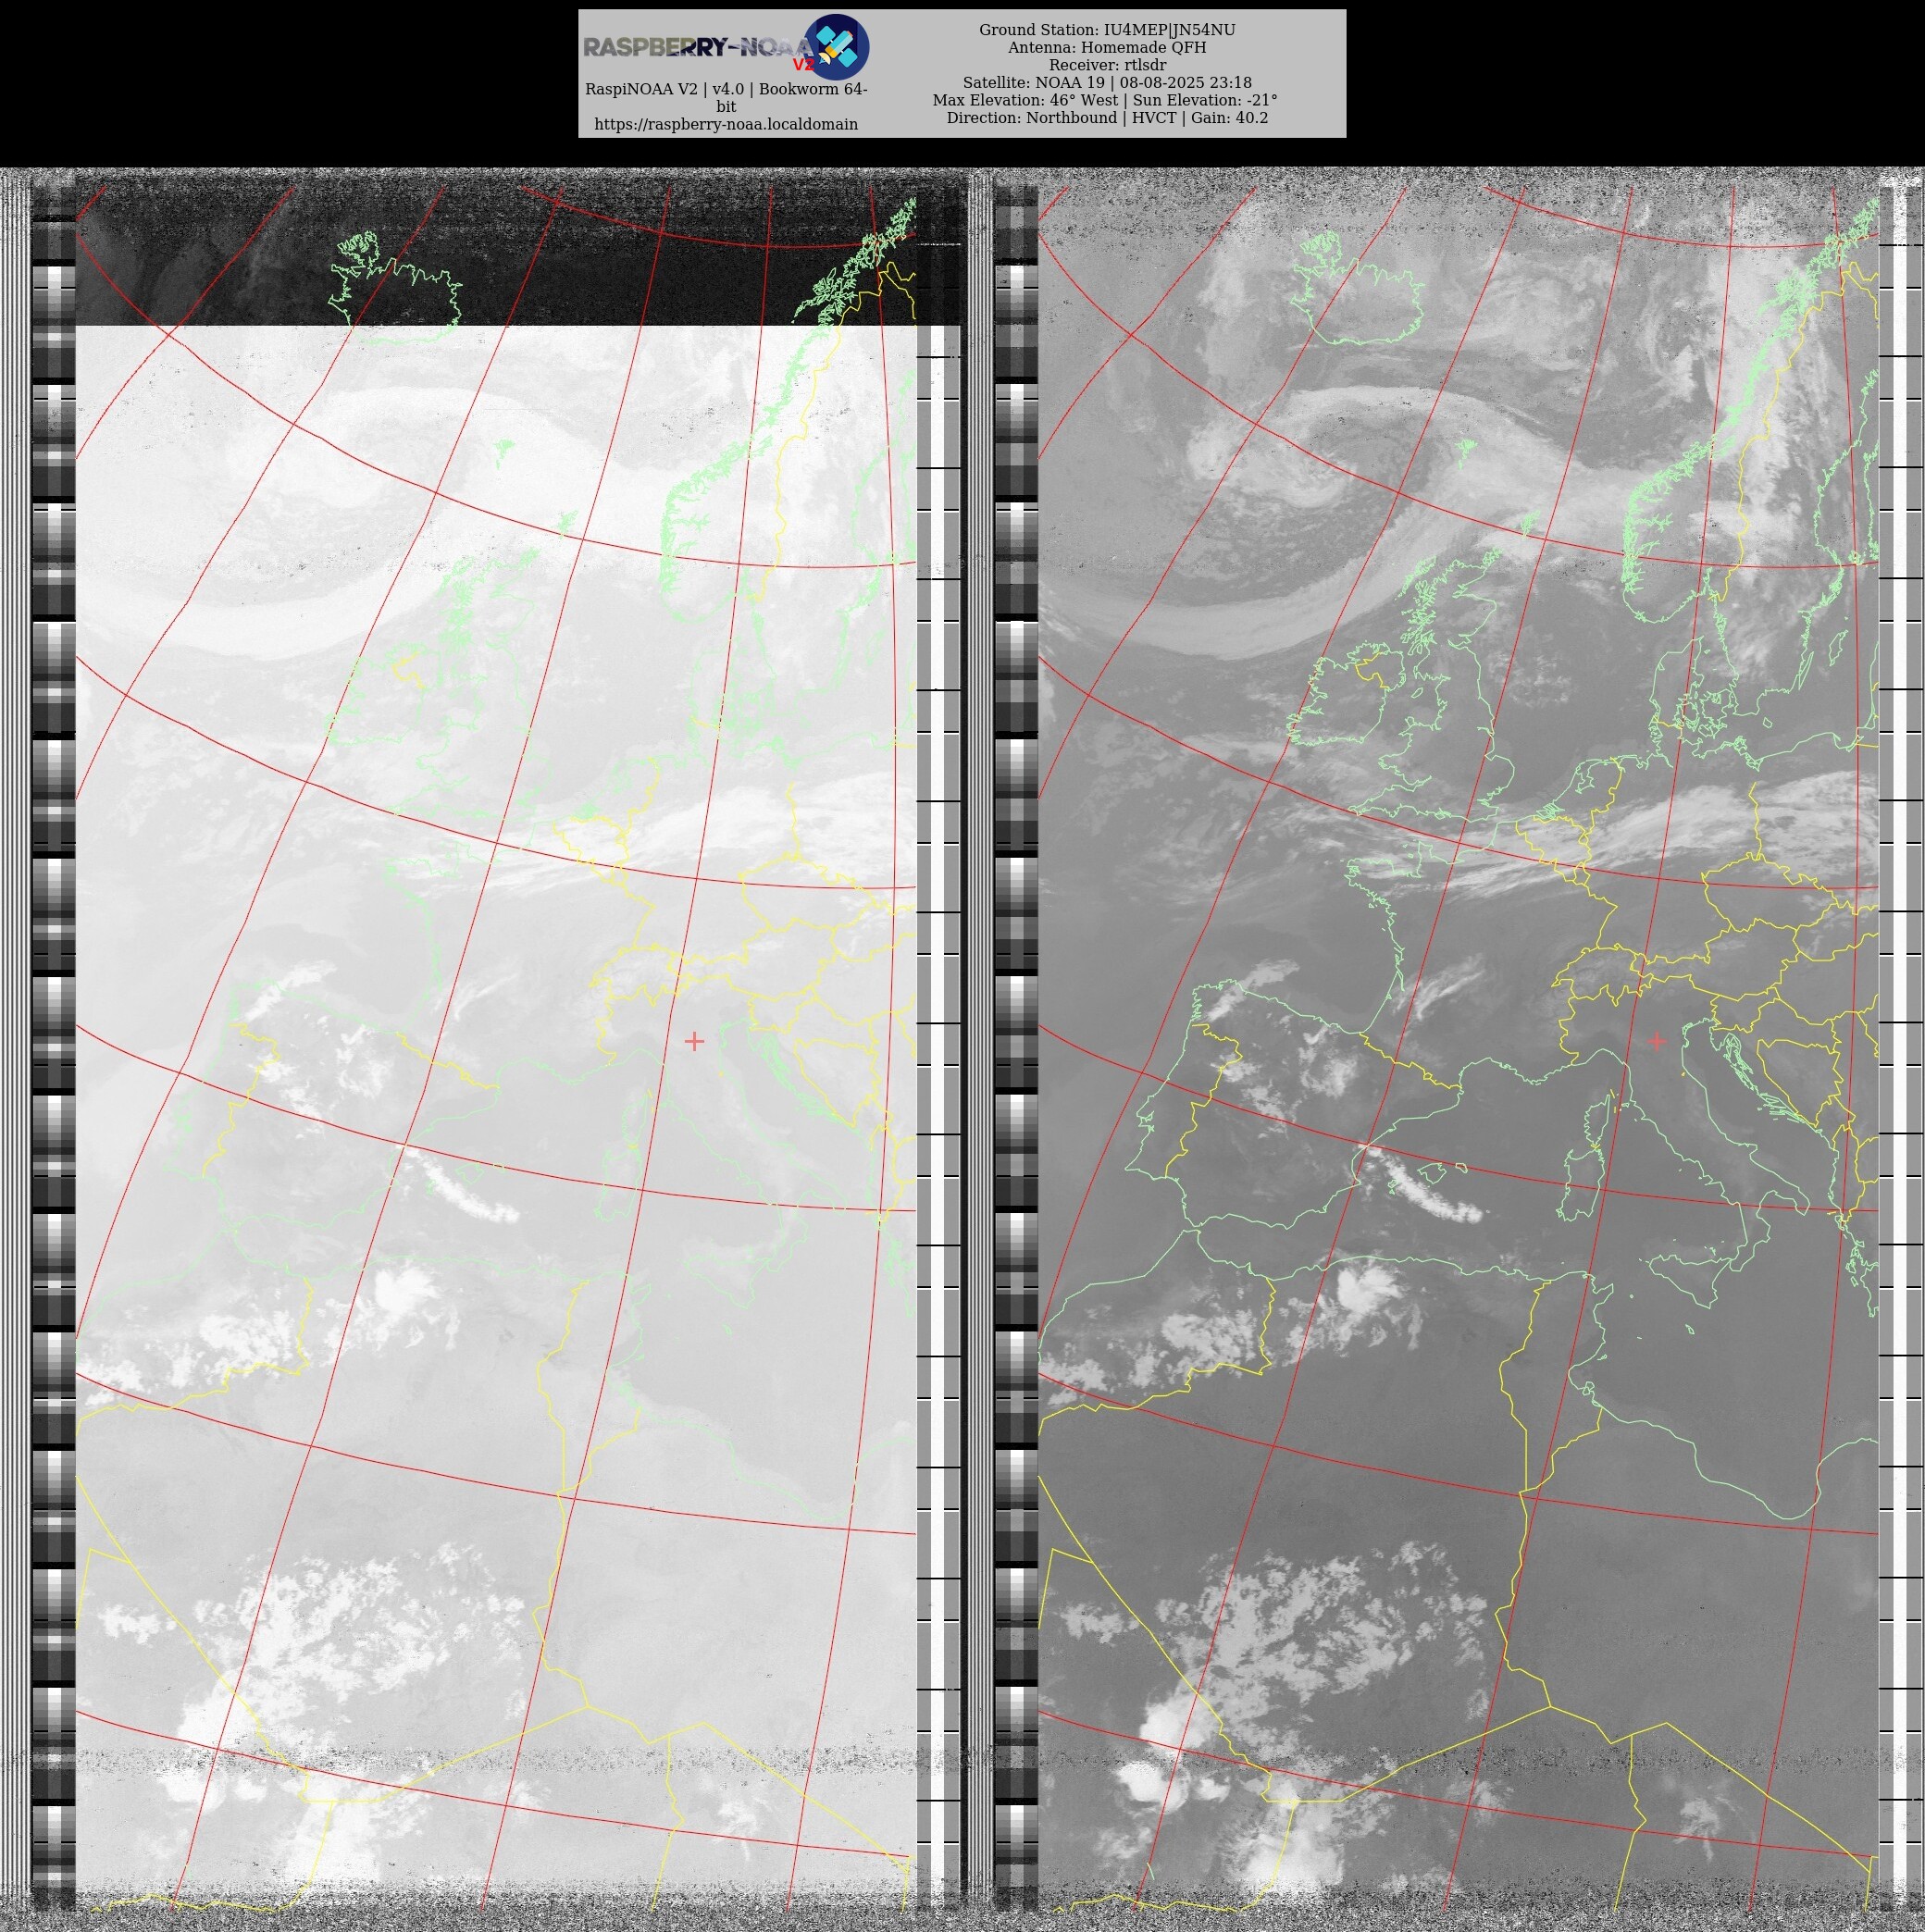Click the red ground station cross on right image
Image resolution: width=1925 pixels, height=1932 pixels.
(x=1657, y=1041)
